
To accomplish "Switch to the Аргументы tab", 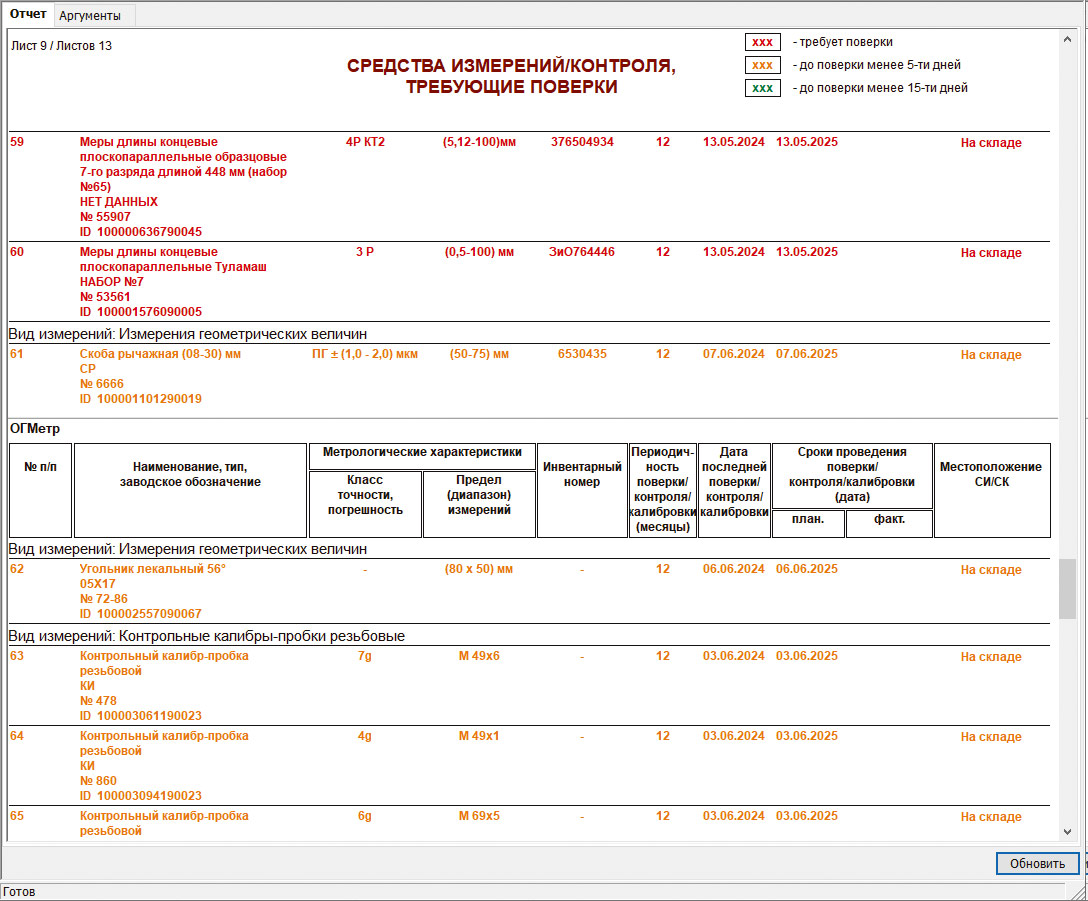I will click(x=90, y=16).
